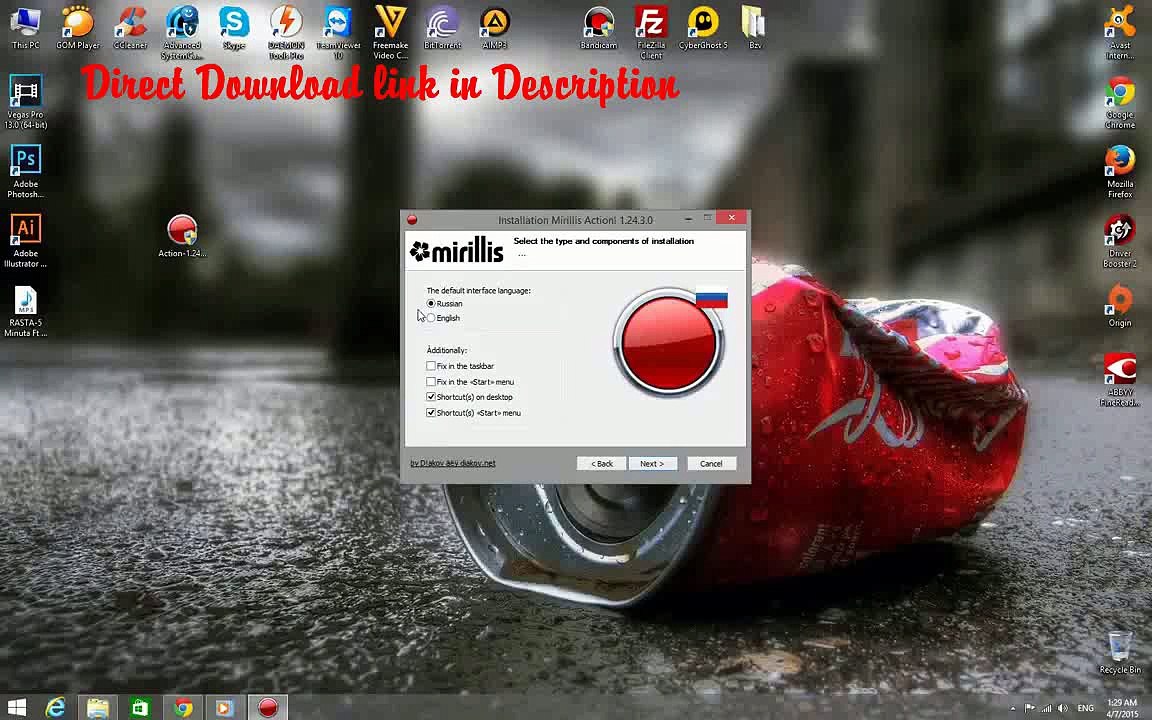The height and width of the screenshot is (720, 1152).
Task: Open the Djakov.net link in the installer
Action: (x=453, y=464)
